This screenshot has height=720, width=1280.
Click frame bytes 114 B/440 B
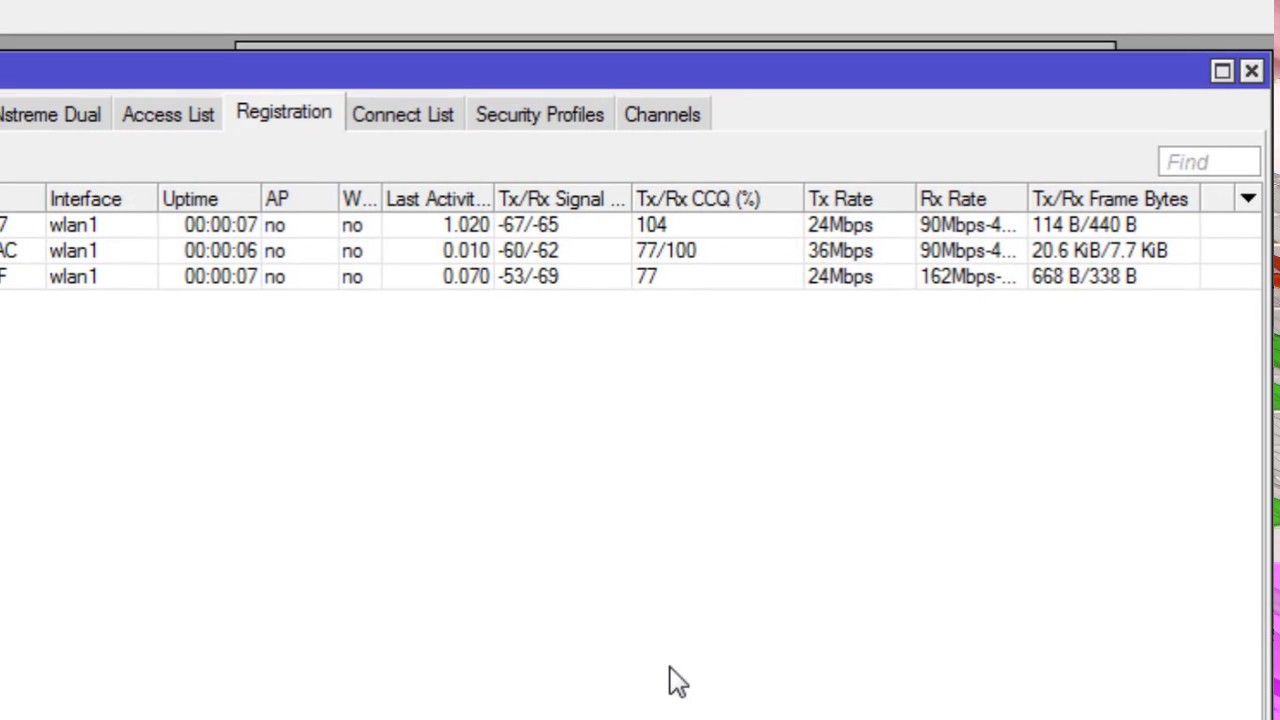(1084, 225)
